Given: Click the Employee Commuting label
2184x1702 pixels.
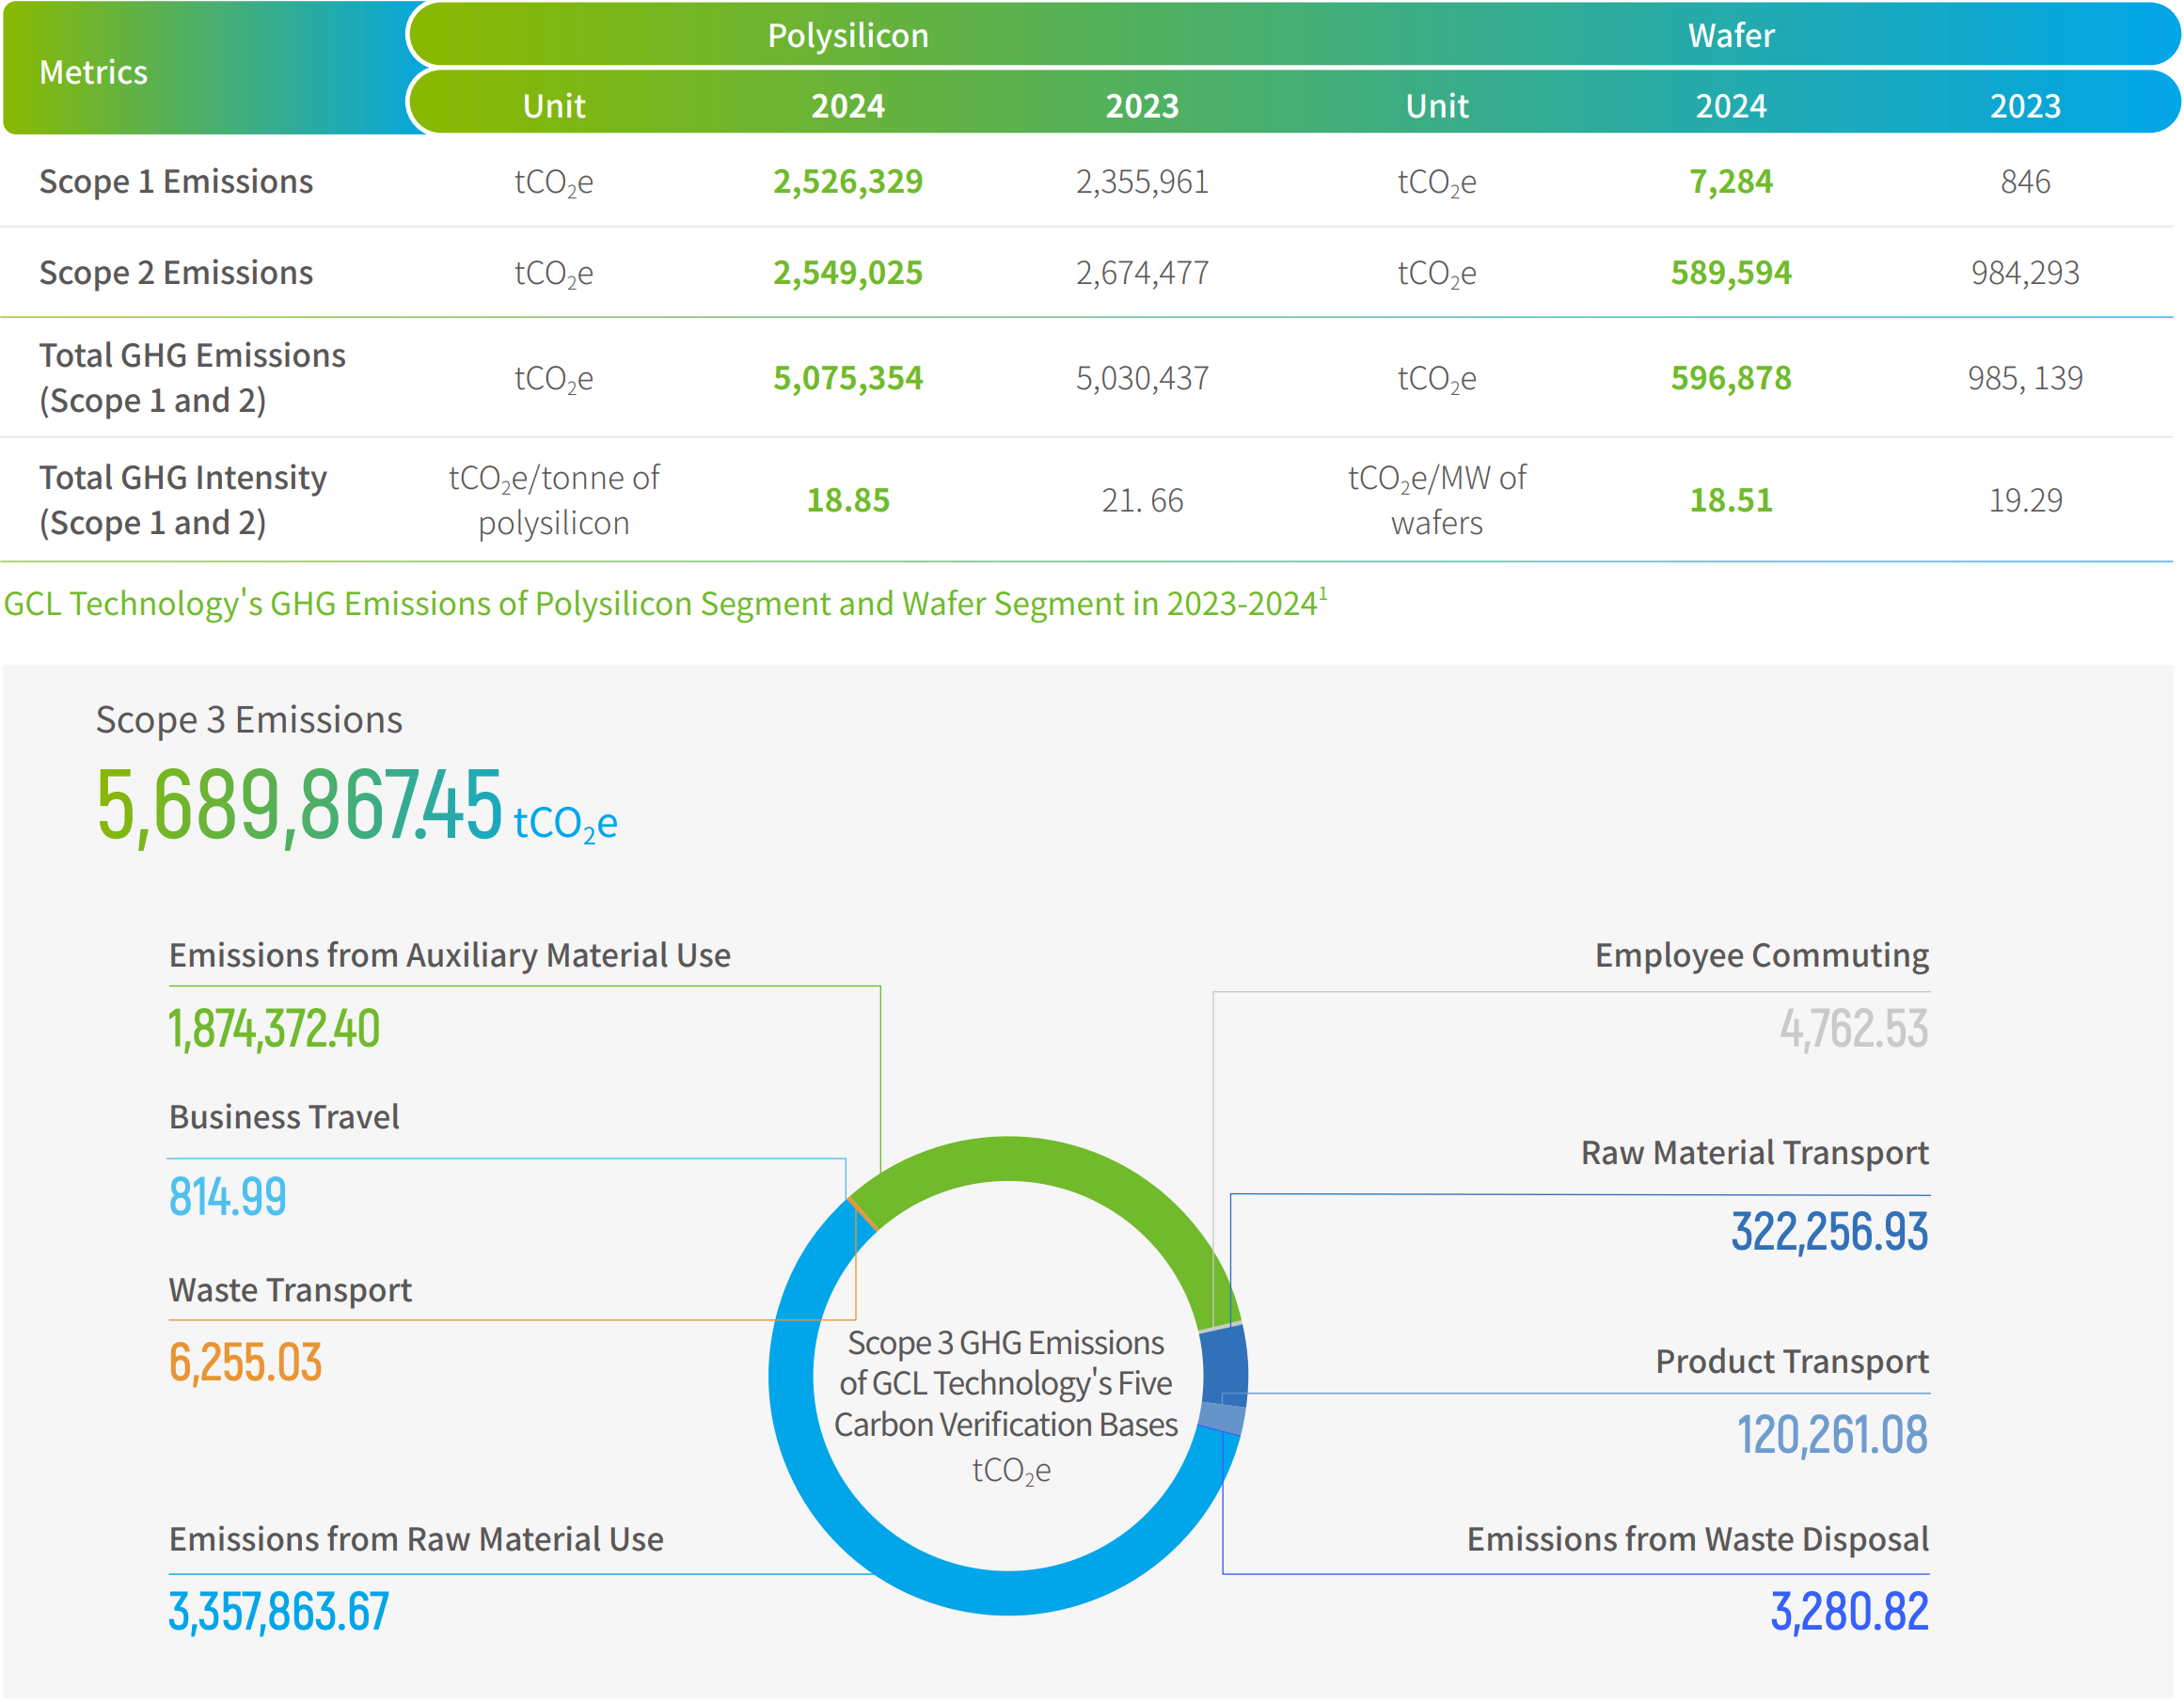Looking at the screenshot, I should 1761,956.
